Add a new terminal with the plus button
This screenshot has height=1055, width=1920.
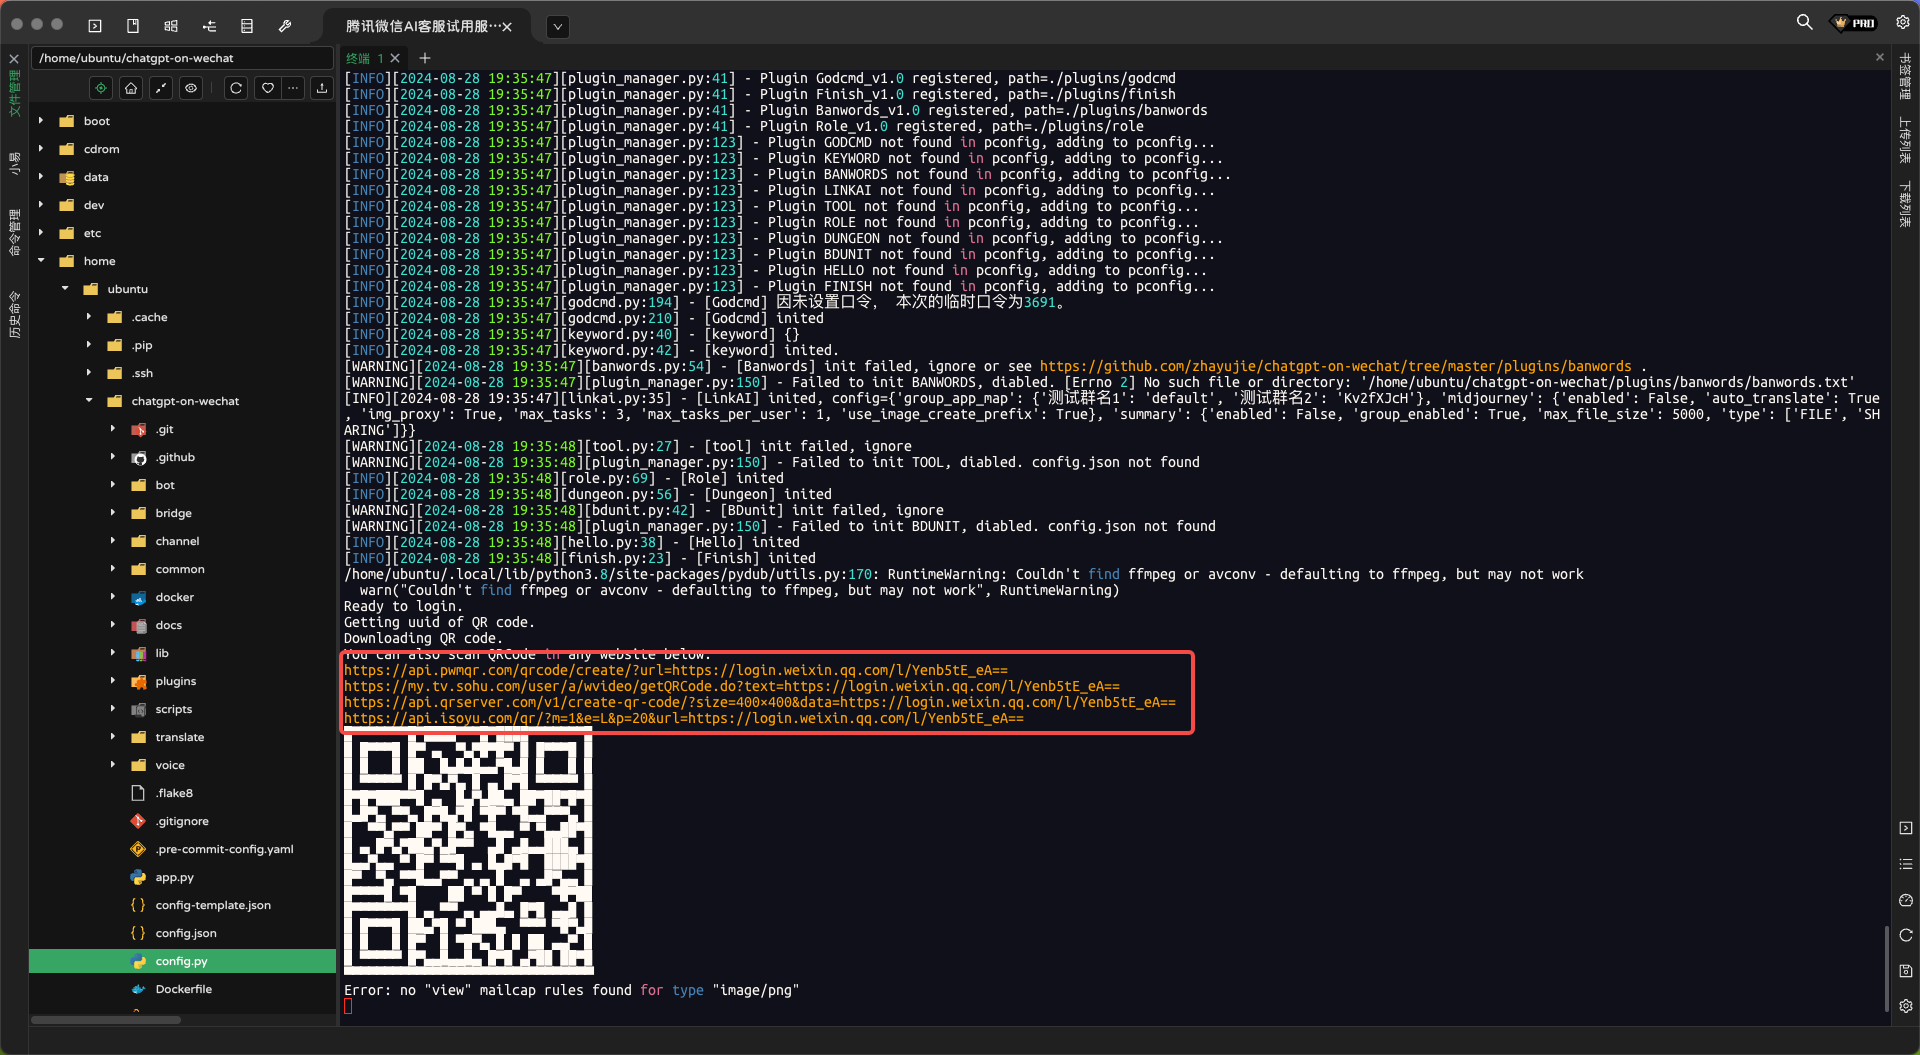coord(425,58)
